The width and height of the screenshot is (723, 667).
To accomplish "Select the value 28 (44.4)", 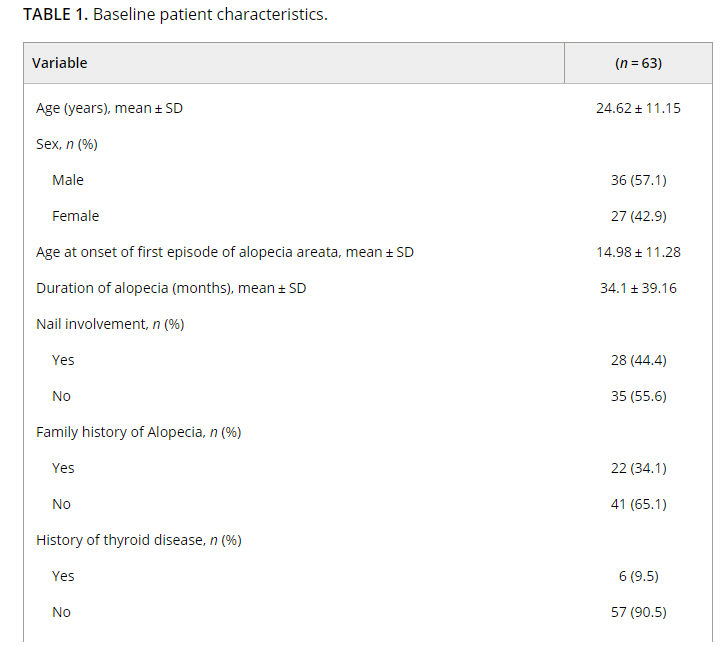I will [x=639, y=360].
